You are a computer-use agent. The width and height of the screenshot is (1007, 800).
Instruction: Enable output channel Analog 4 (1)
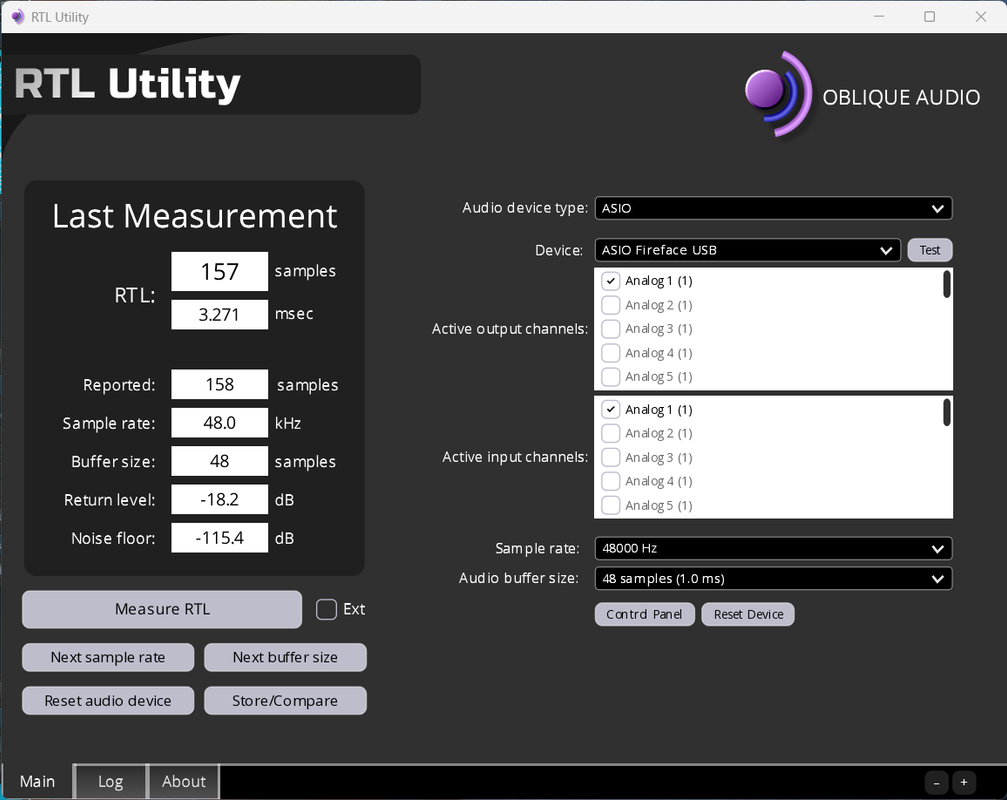tap(610, 353)
